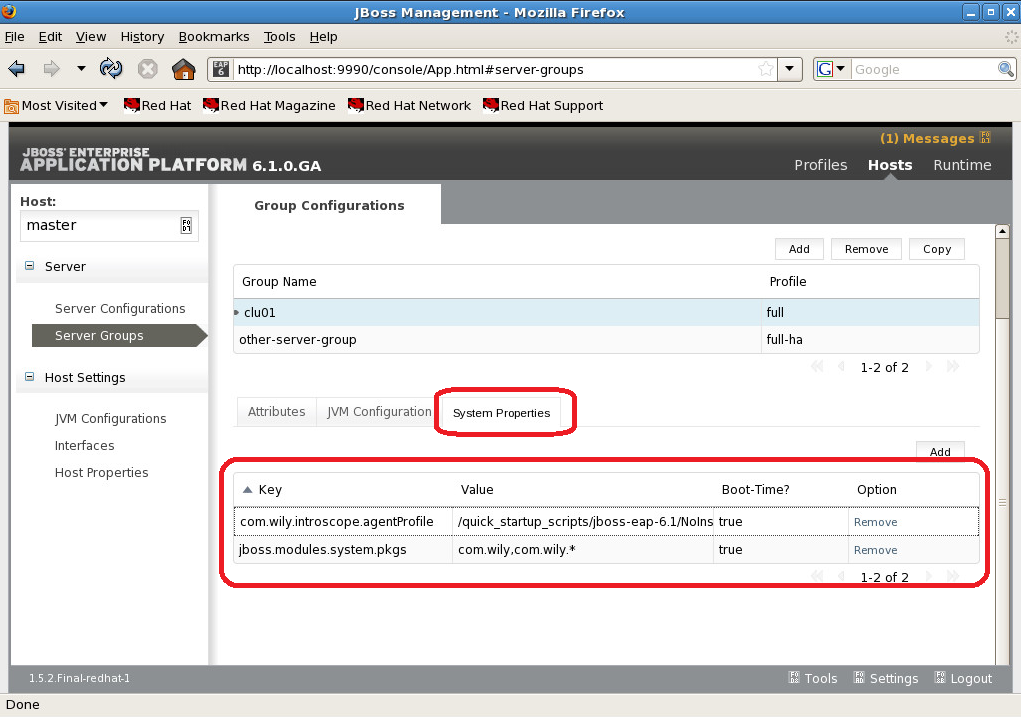Open Server Configurations in sidebar
The width and height of the screenshot is (1021, 717).
pos(120,308)
